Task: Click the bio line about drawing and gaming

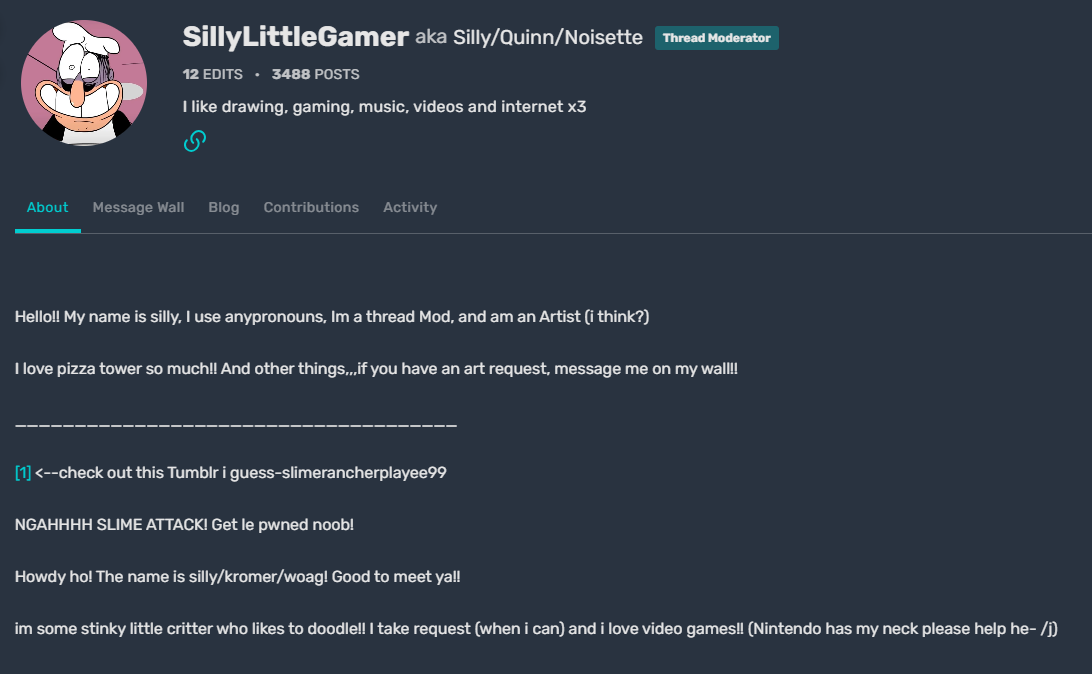Action: point(384,106)
